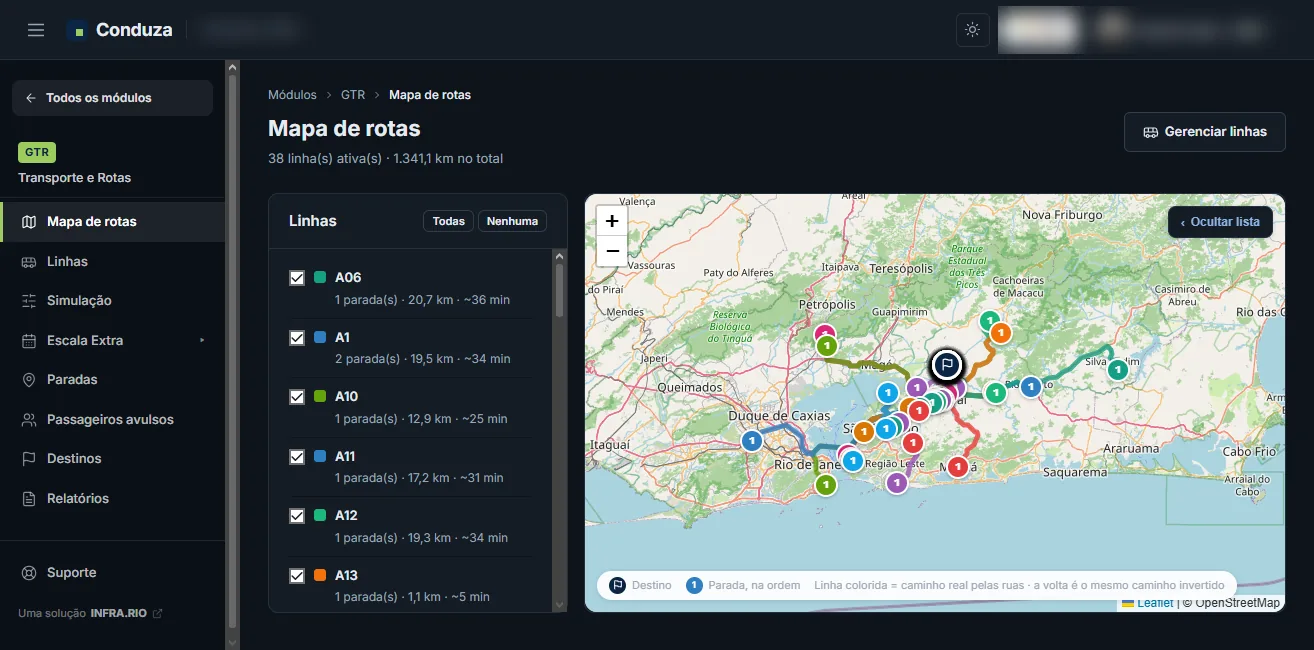Viewport: 1314px width, 650px height.
Task: Click the Suporte lifebuoy icon
Action: 29,573
